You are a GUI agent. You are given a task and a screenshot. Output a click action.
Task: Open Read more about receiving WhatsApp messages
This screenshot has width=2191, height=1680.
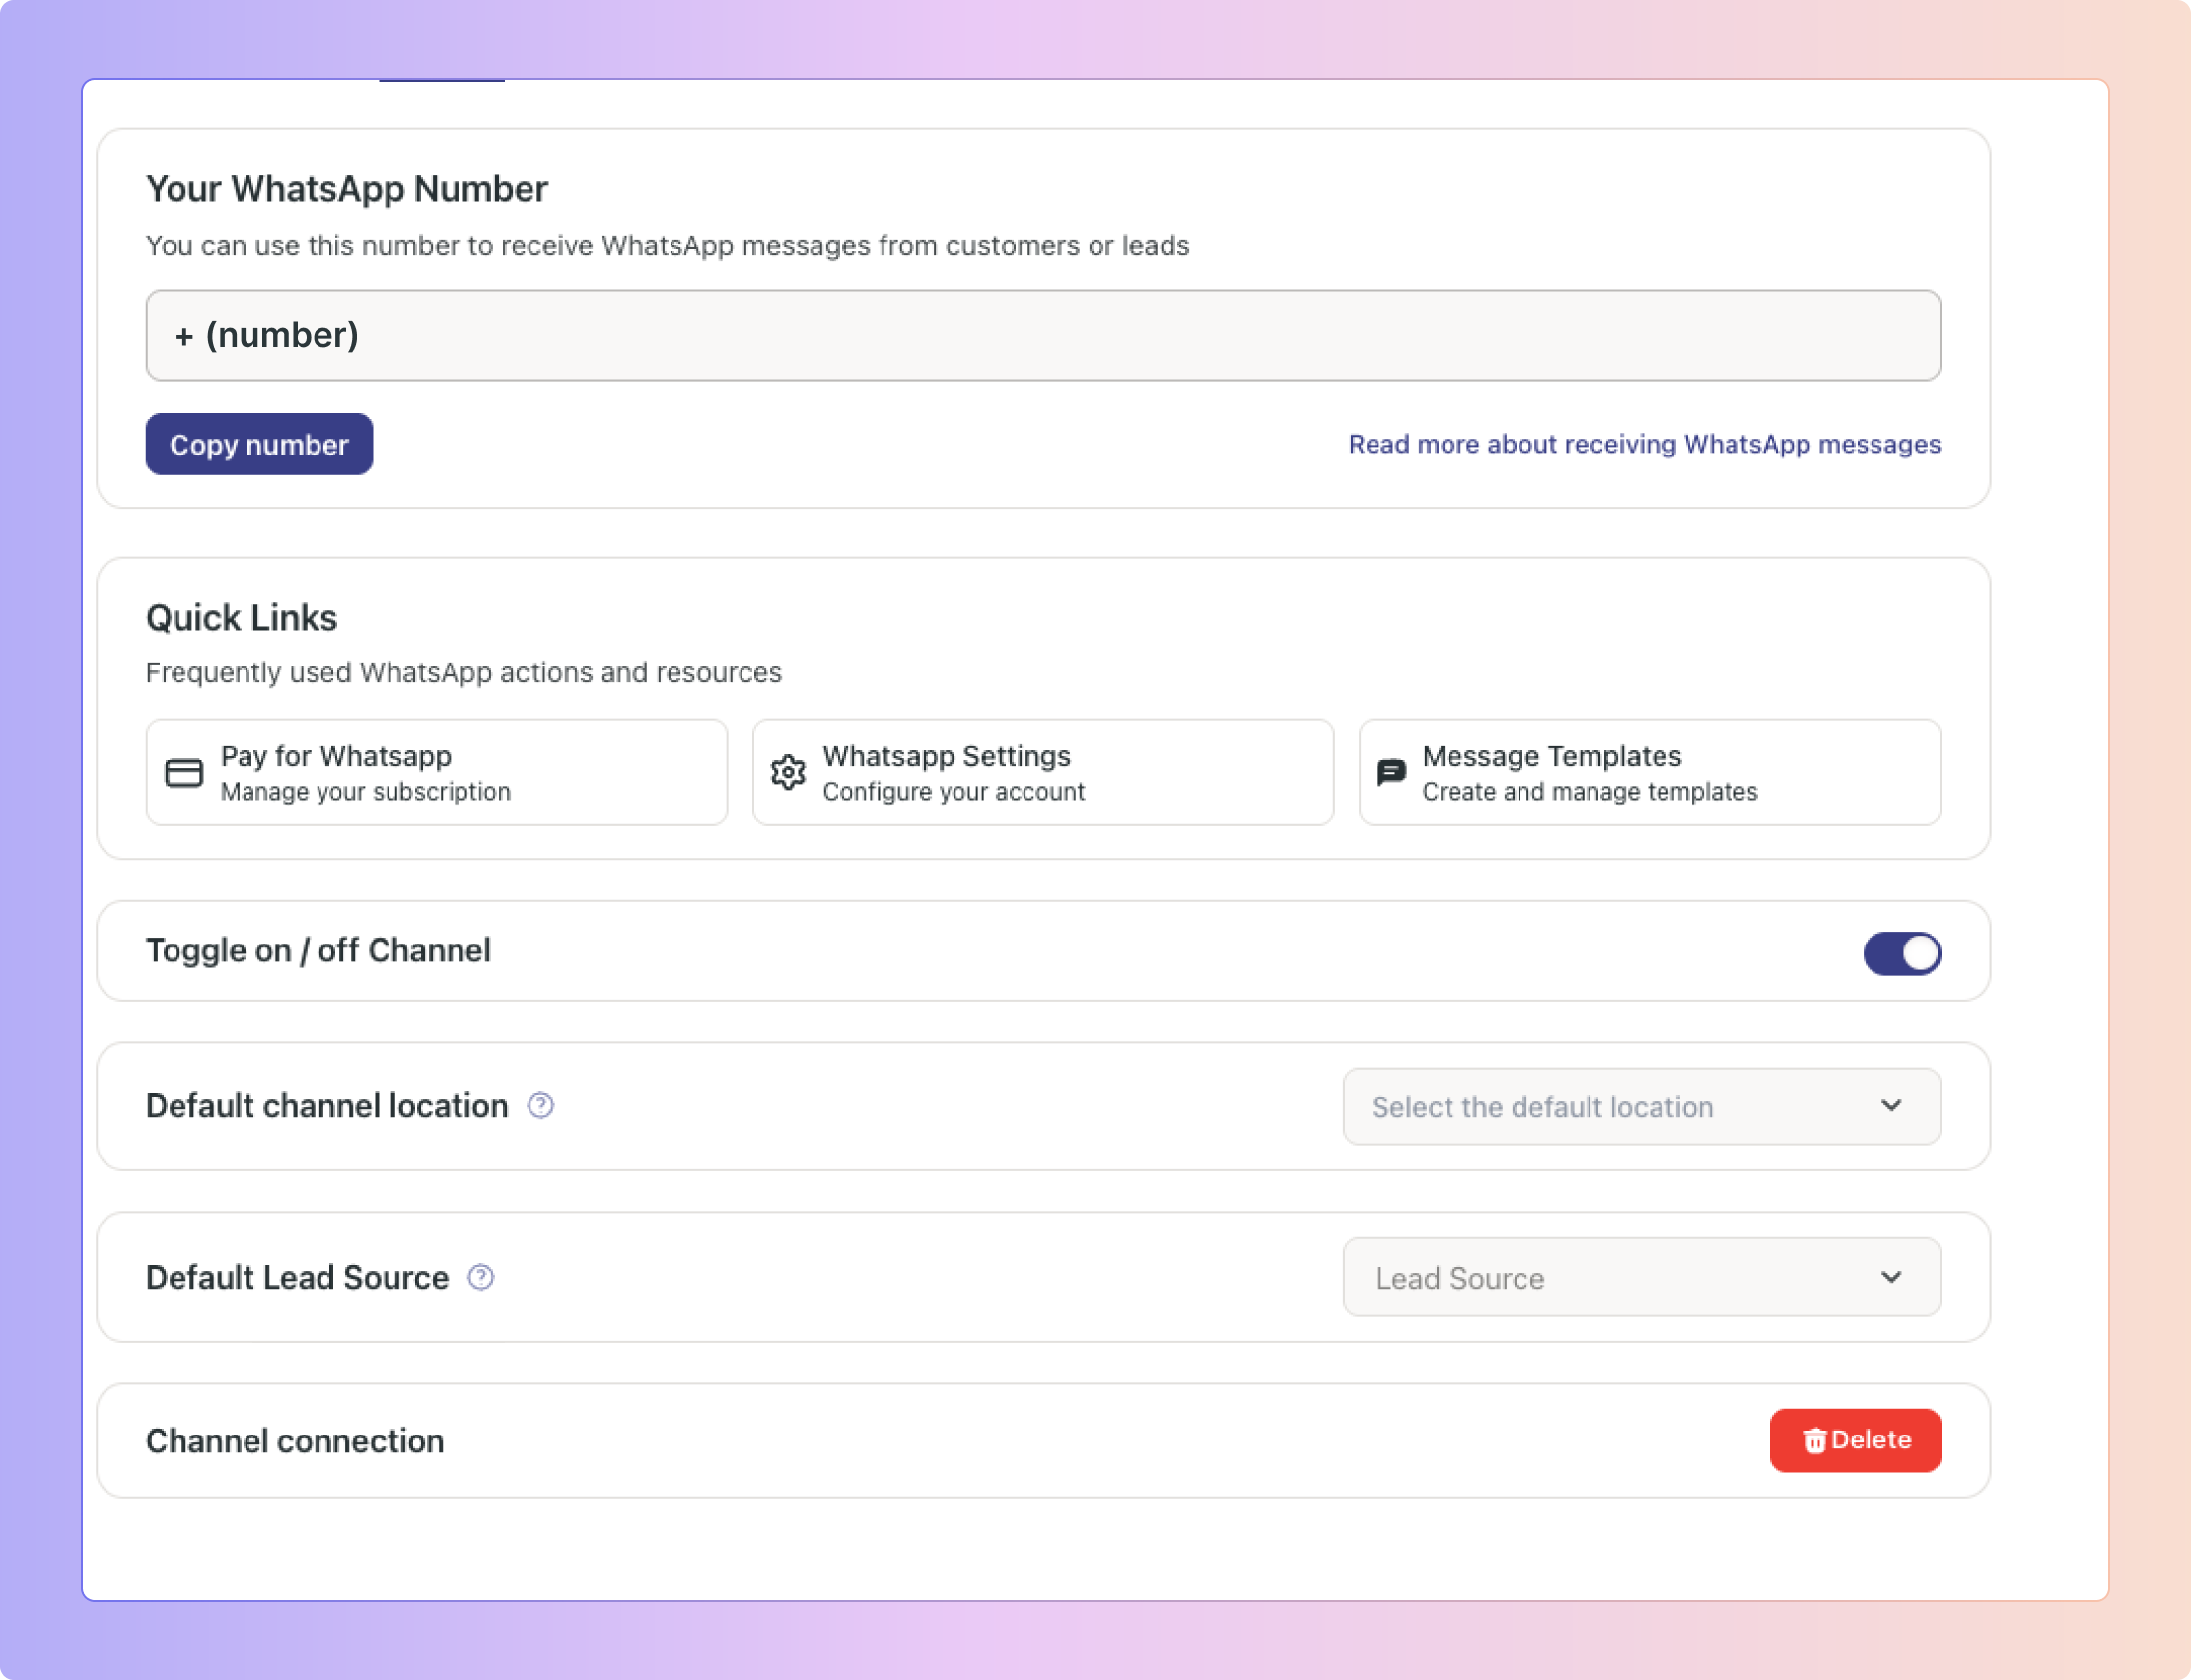pyautogui.click(x=1644, y=444)
